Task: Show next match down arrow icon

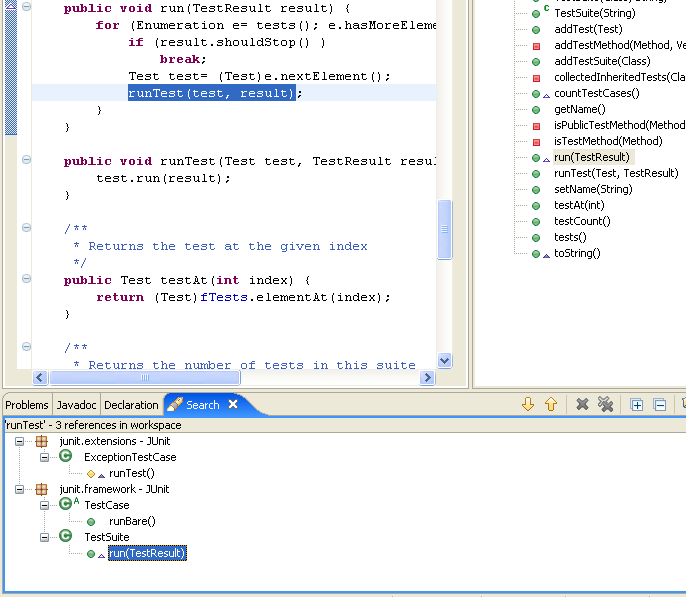Action: [528, 404]
